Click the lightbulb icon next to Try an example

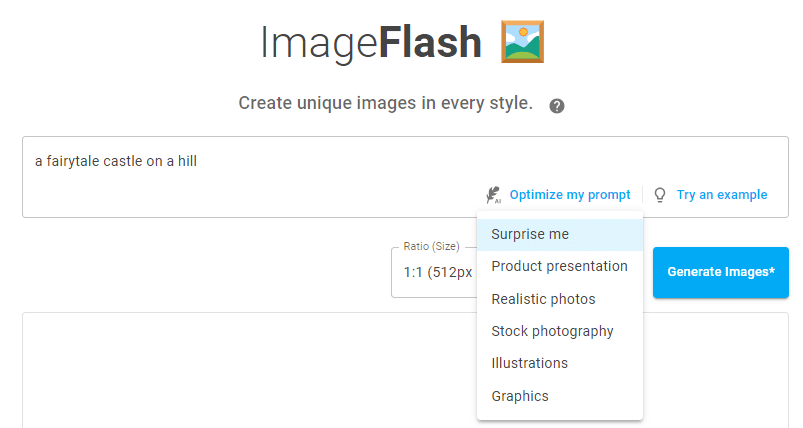coord(660,195)
